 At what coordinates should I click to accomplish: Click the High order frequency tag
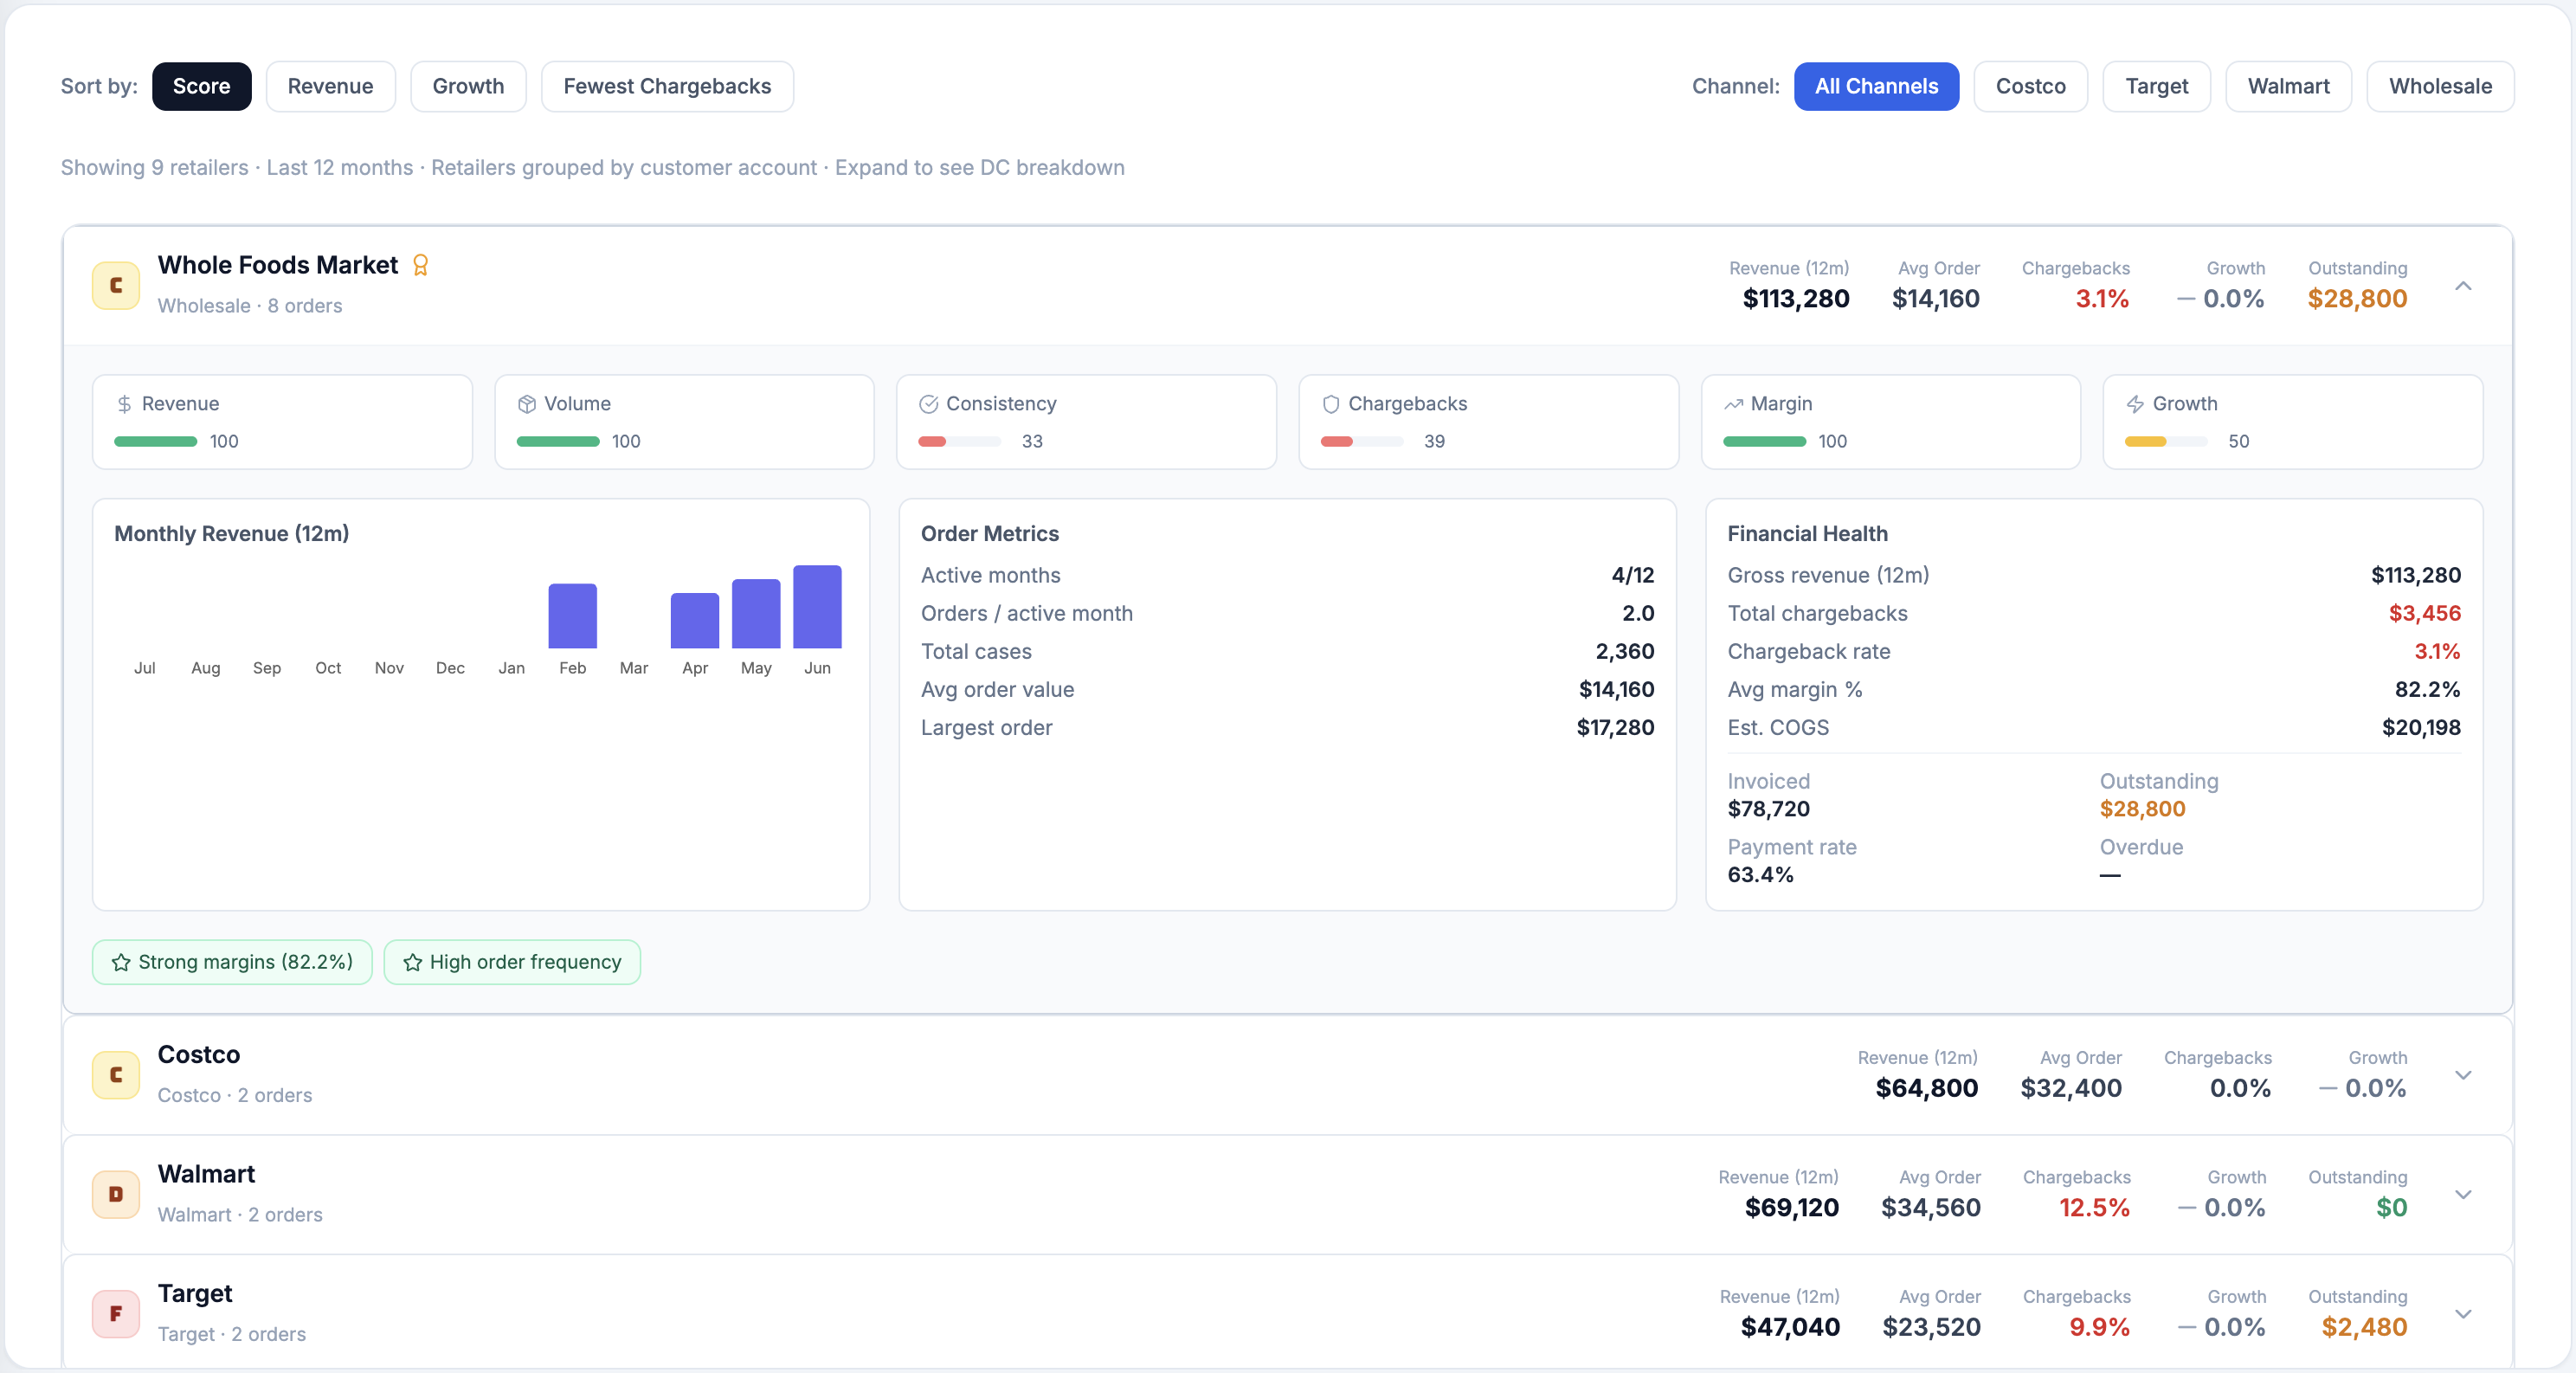(x=512, y=962)
